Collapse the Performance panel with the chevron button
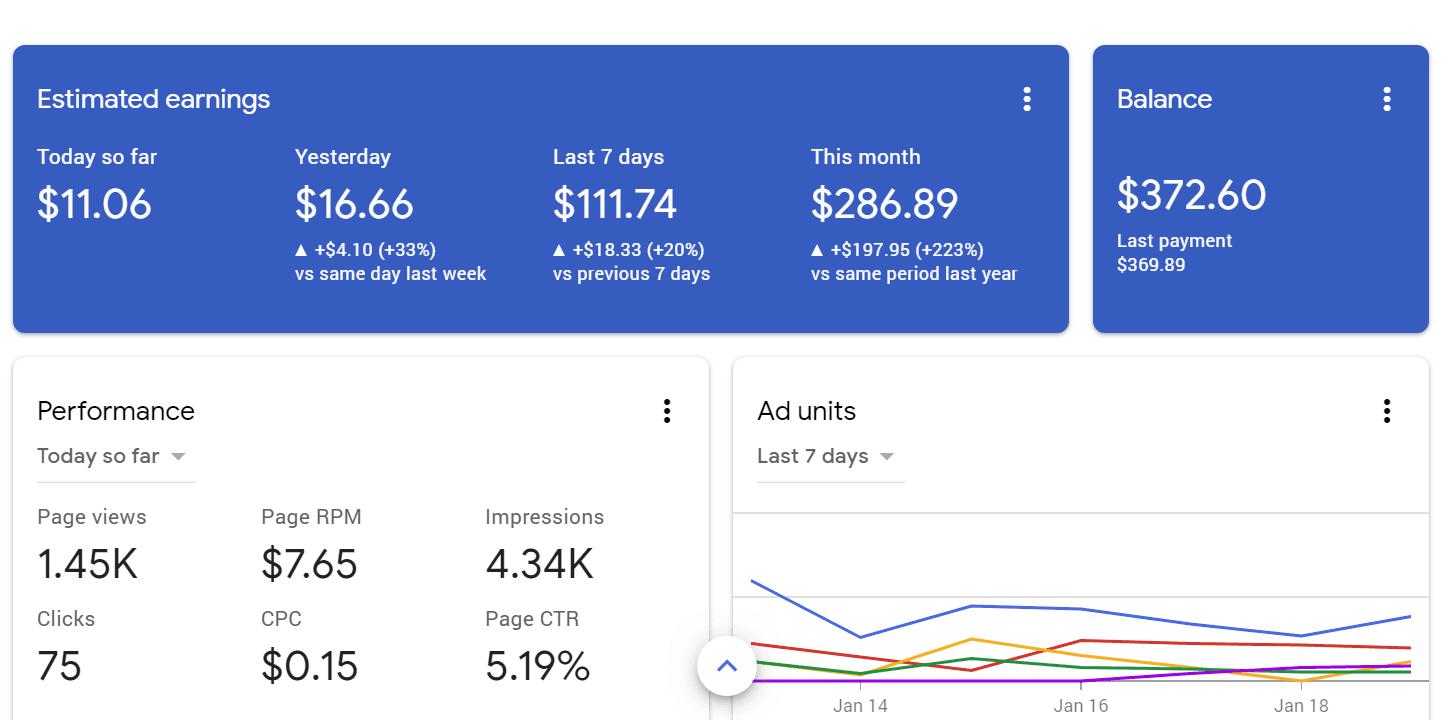 click(x=727, y=664)
